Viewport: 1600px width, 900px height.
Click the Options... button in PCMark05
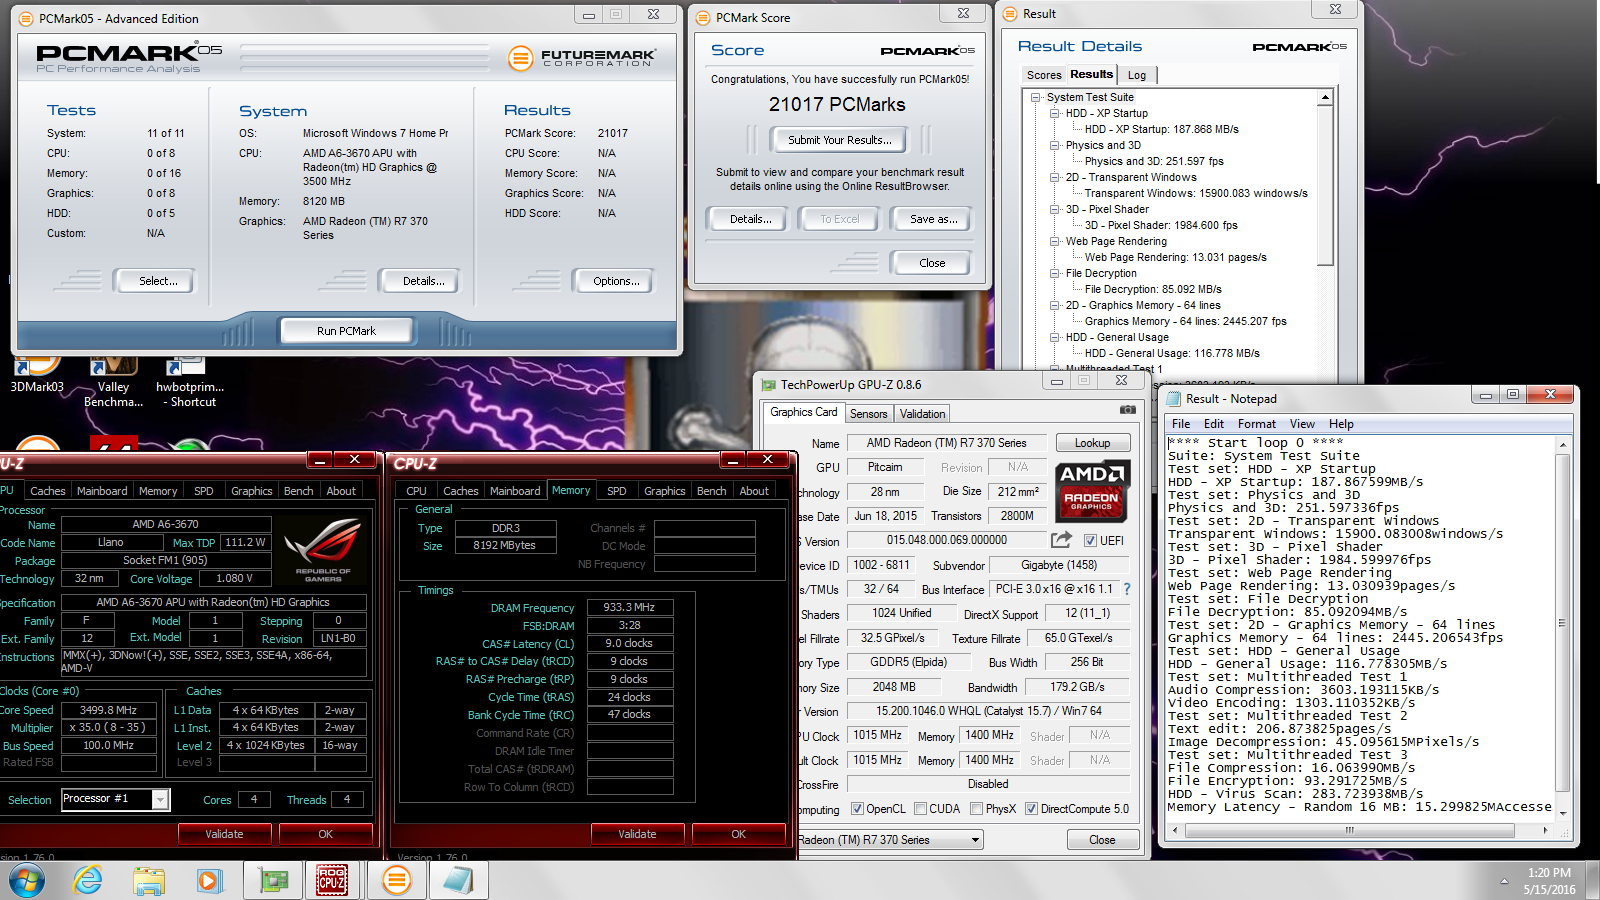coord(616,281)
